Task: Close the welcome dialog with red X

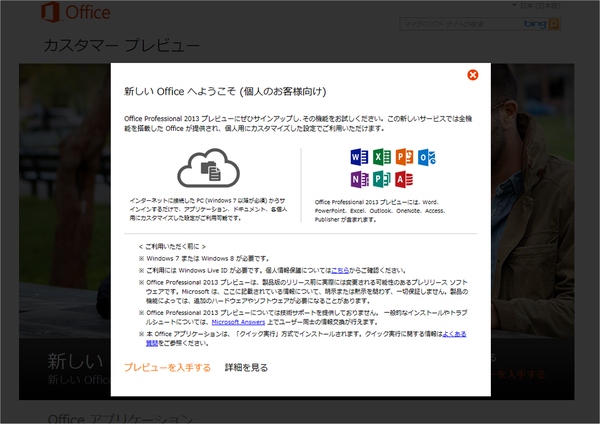Action: pyautogui.click(x=473, y=75)
